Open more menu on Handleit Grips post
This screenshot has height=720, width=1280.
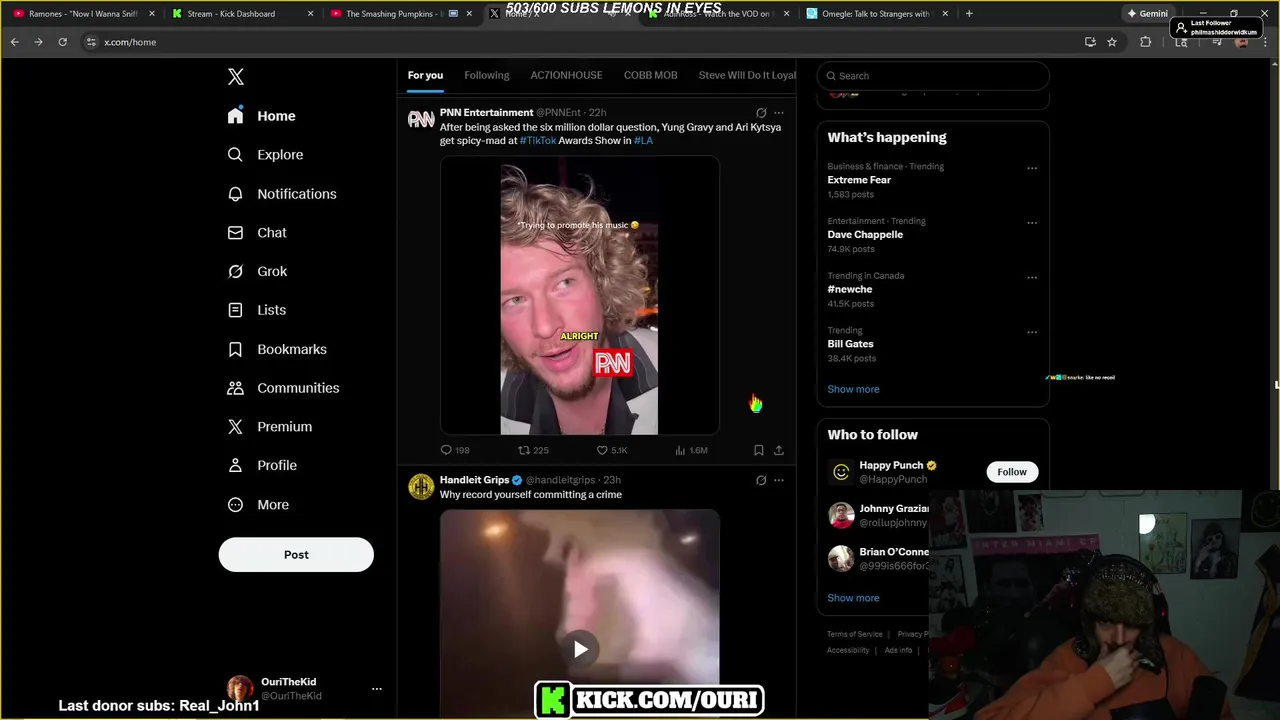click(779, 480)
